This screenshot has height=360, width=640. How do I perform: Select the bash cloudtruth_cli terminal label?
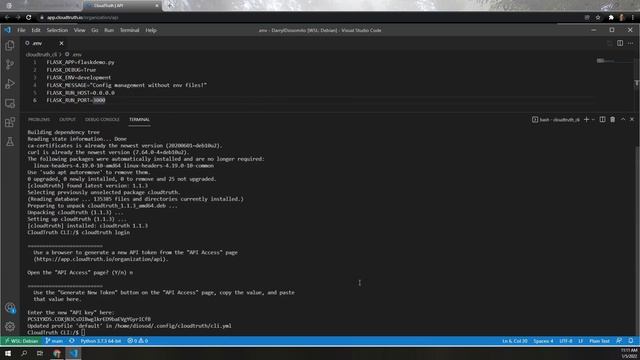[556, 120]
